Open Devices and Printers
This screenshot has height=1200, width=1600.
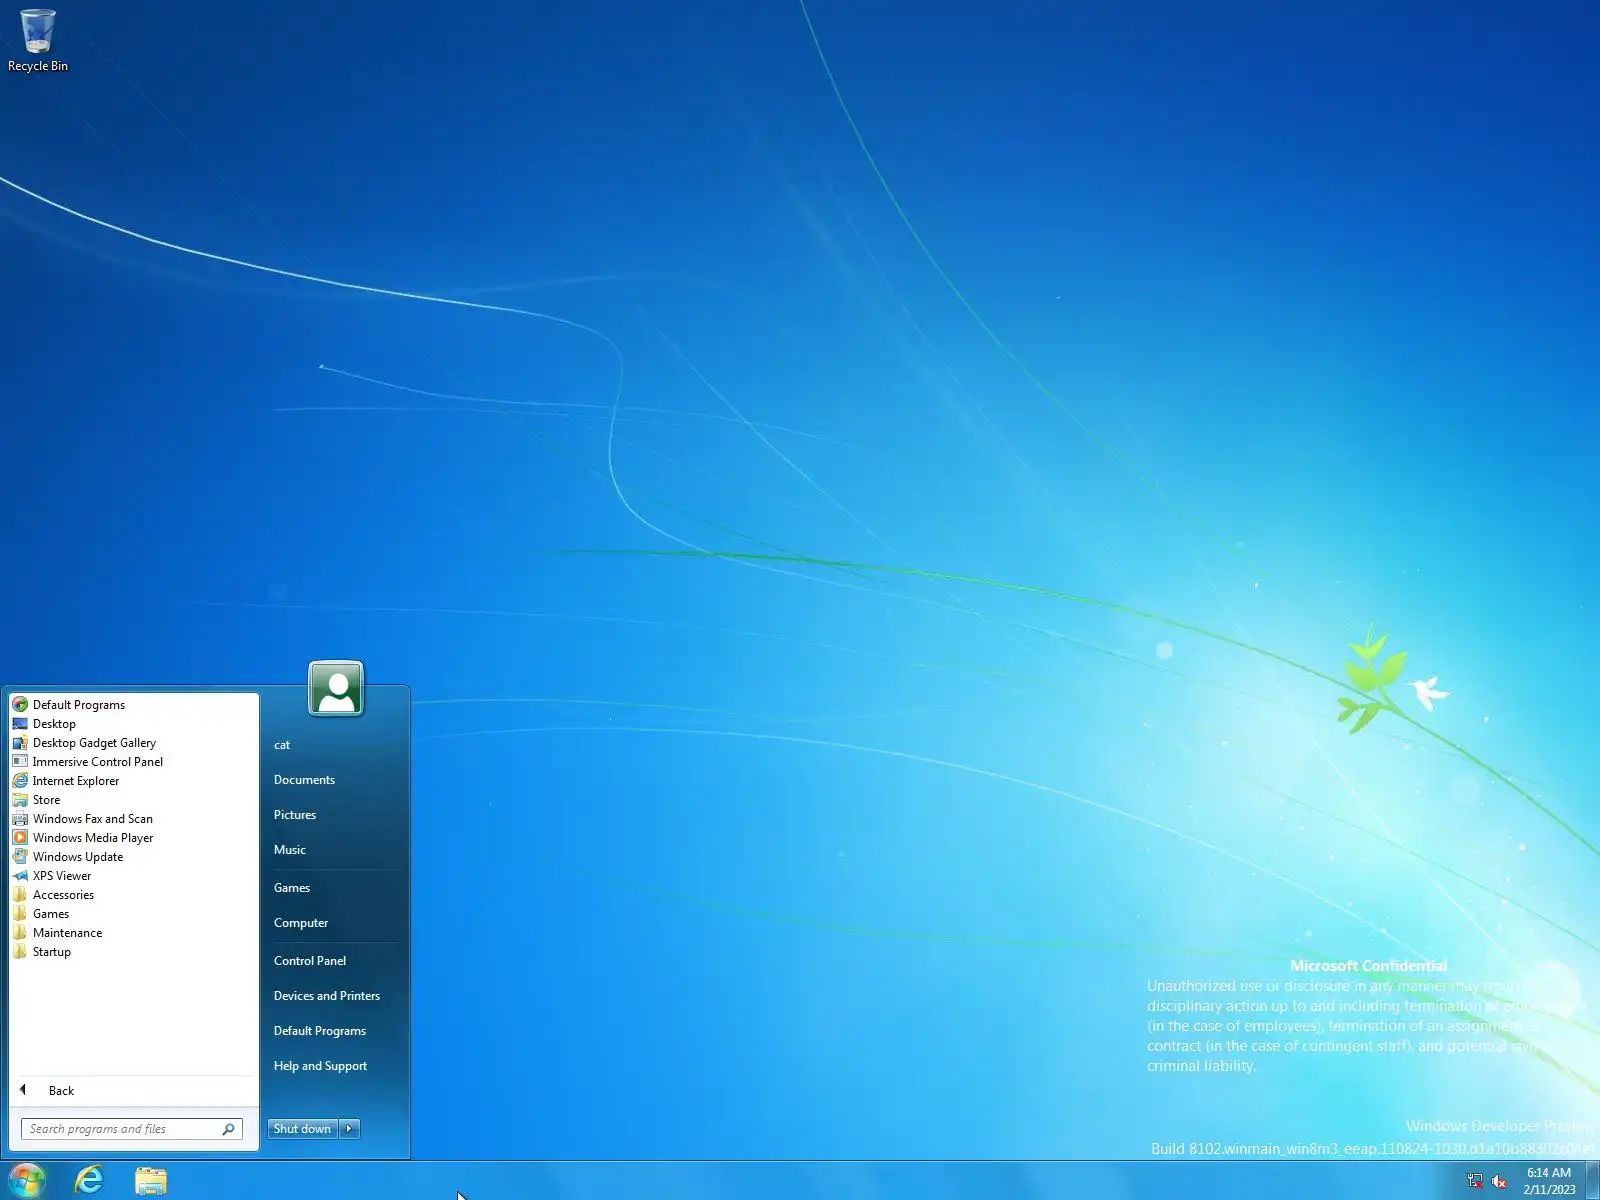[327, 996]
